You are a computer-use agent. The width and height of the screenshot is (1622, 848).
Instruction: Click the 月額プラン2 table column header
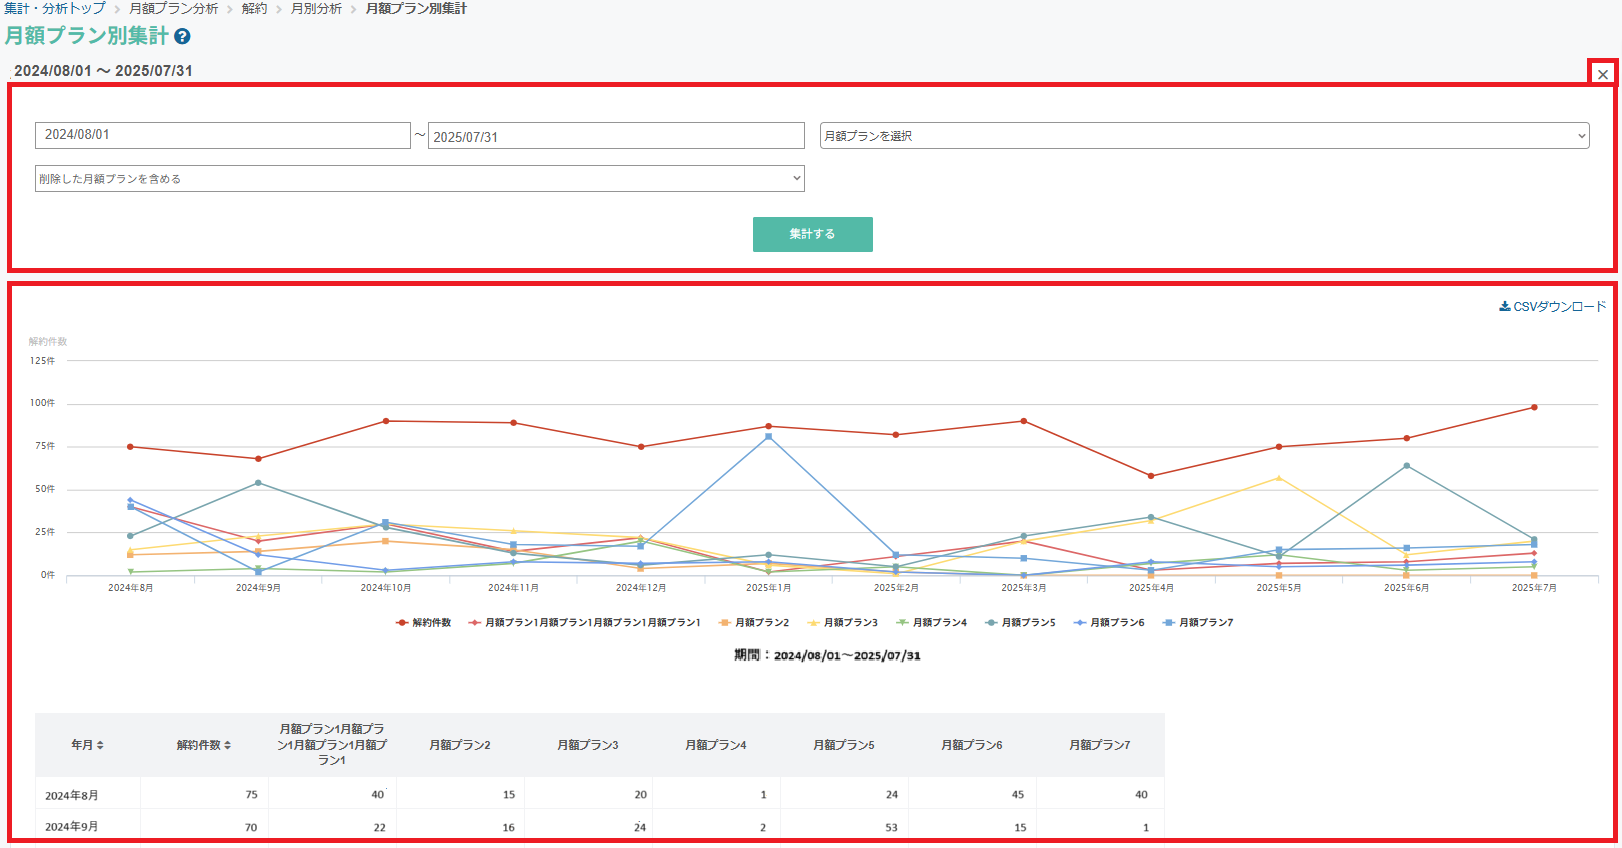(x=460, y=745)
